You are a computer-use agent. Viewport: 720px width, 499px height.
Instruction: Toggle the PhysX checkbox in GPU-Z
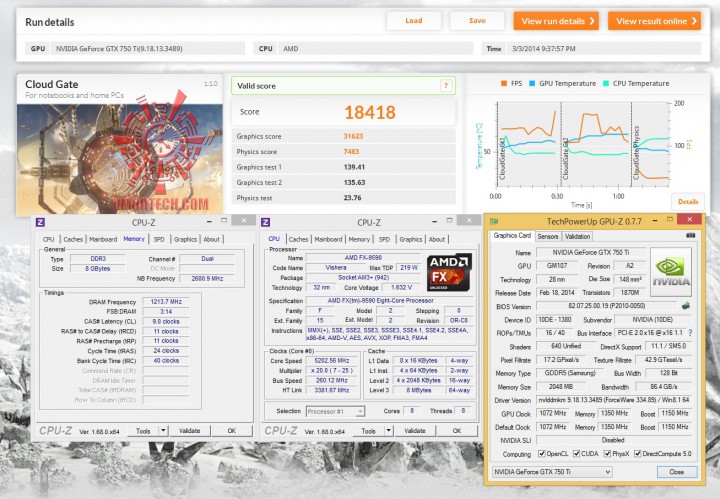[607, 454]
